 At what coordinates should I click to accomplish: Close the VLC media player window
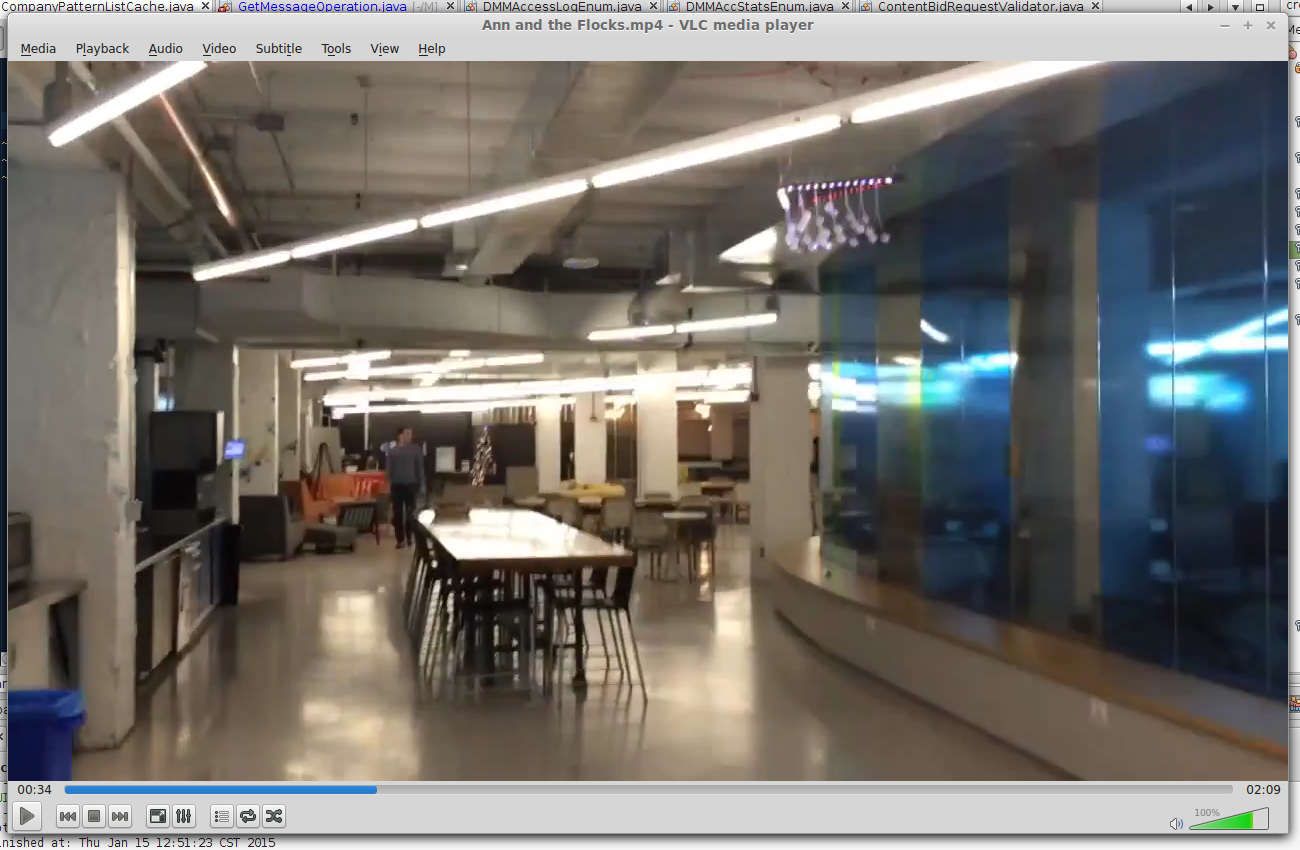1271,25
